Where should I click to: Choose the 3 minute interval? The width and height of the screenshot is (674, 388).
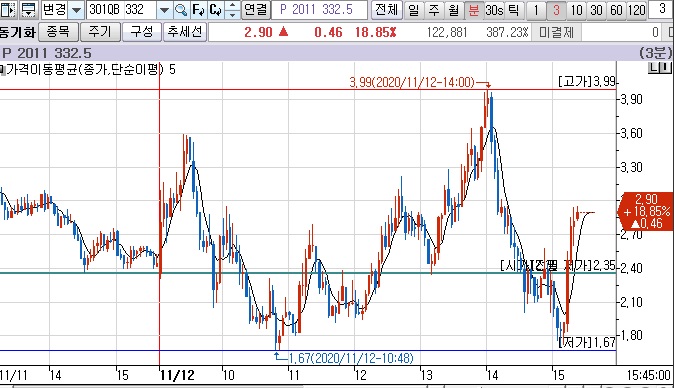556,10
